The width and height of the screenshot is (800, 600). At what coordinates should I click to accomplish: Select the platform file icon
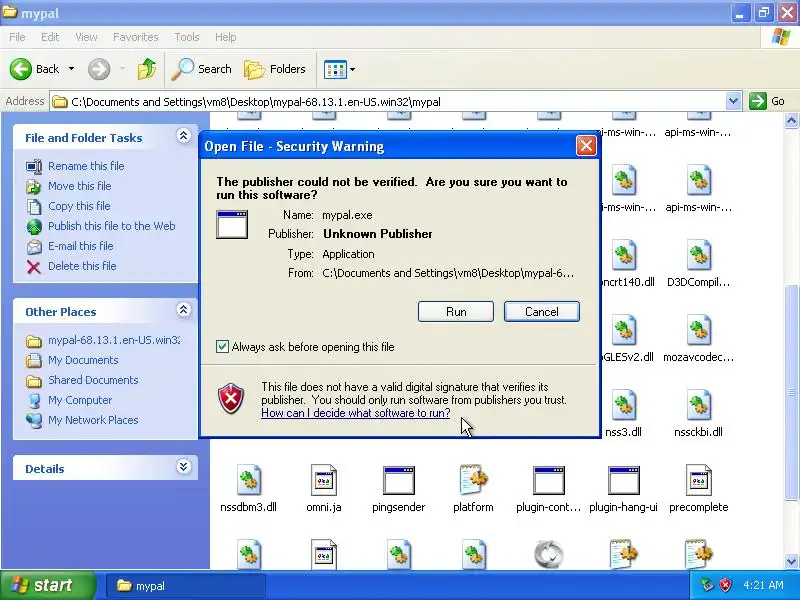(473, 480)
